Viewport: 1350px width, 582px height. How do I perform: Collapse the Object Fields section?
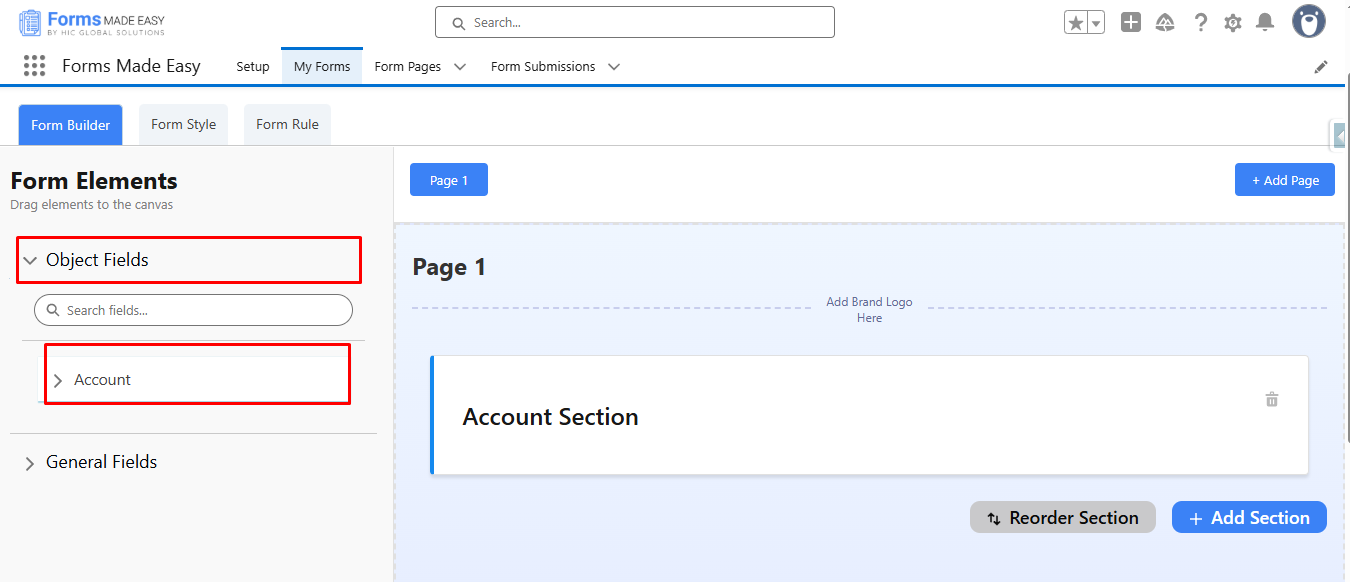(30, 260)
